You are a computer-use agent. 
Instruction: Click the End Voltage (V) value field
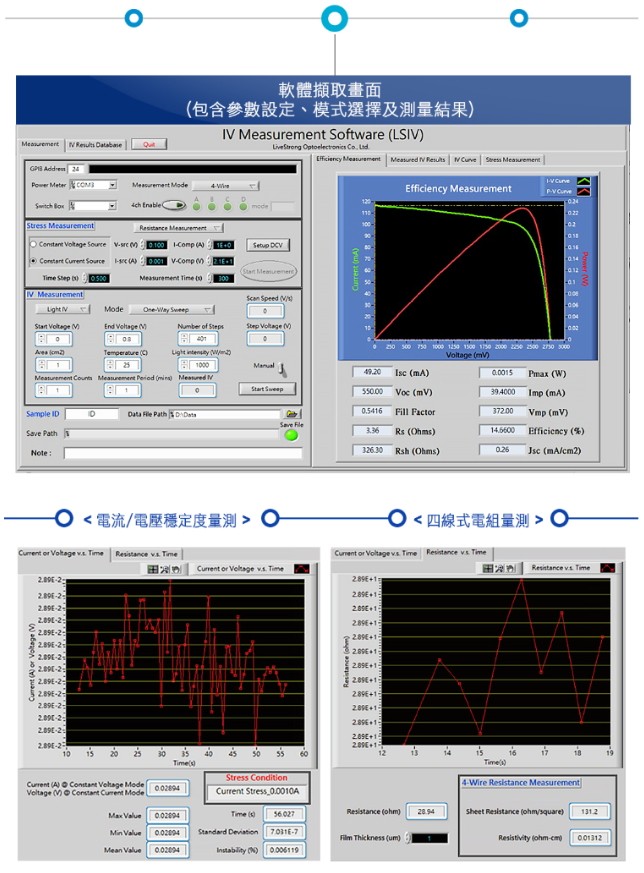point(126,339)
